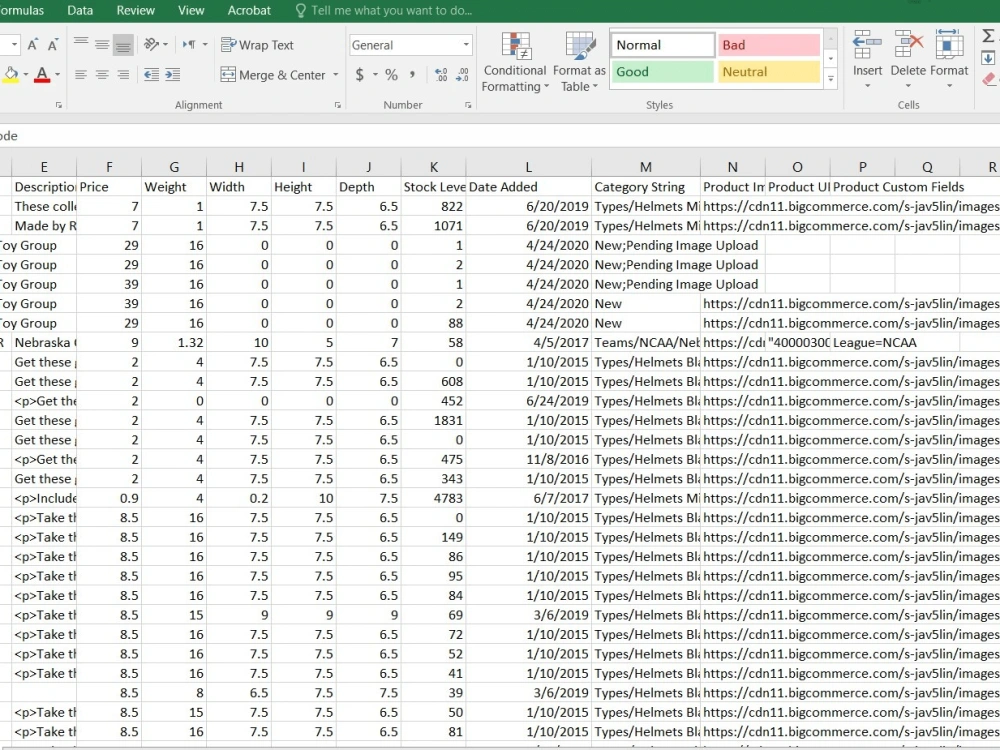1000x750 pixels.
Task: Open Merge & Center dropdown arrow
Action: [x=335, y=75]
